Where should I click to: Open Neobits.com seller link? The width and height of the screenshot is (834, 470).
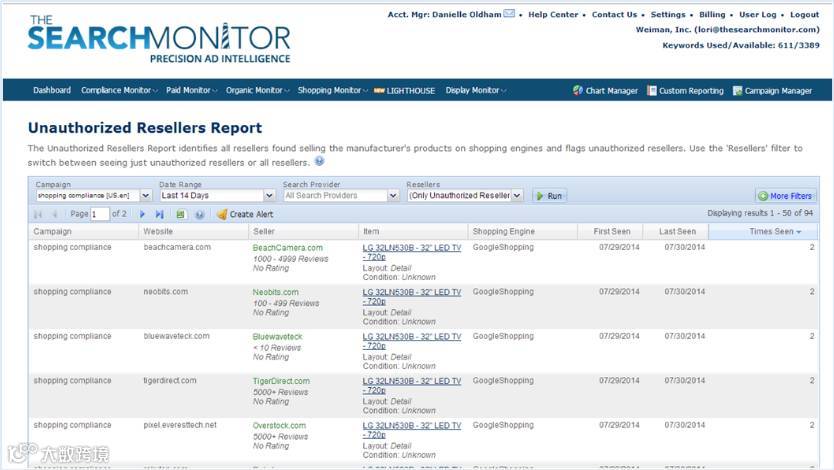click(276, 292)
